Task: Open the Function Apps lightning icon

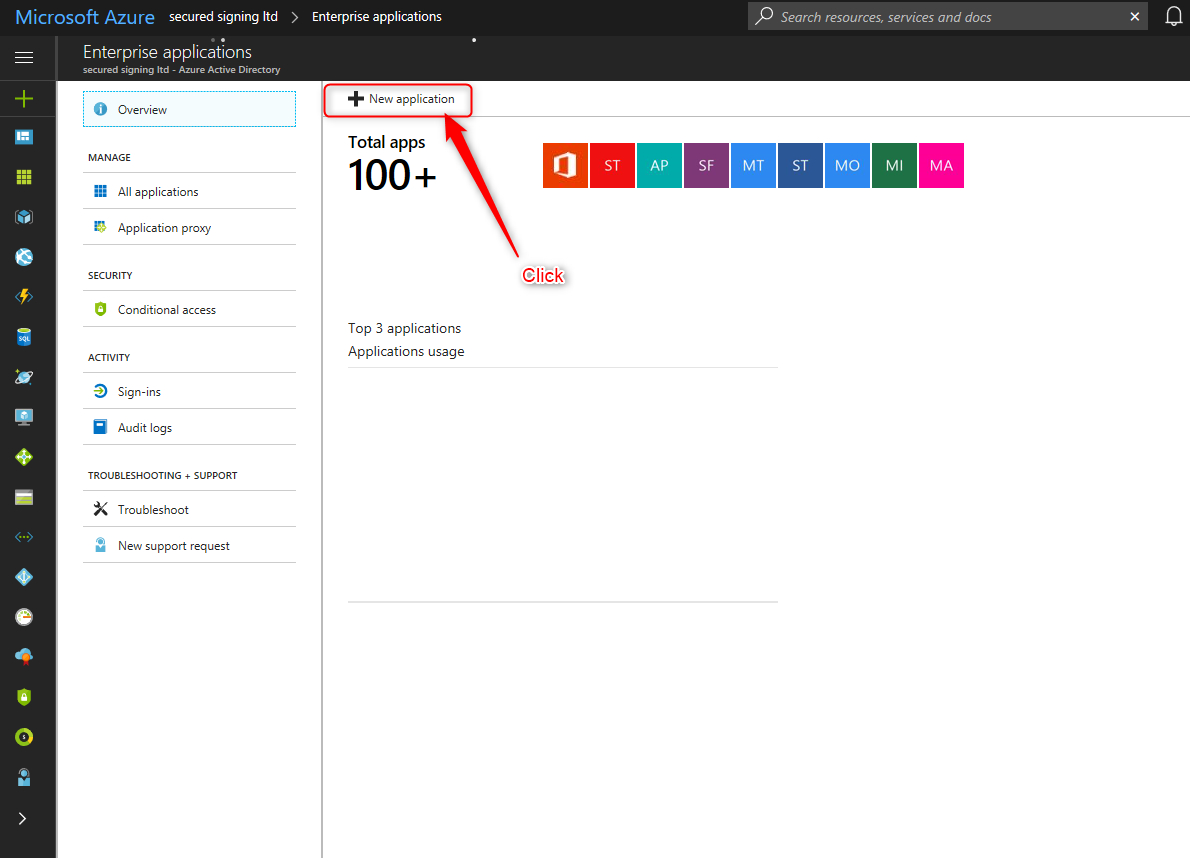Action: [x=24, y=297]
